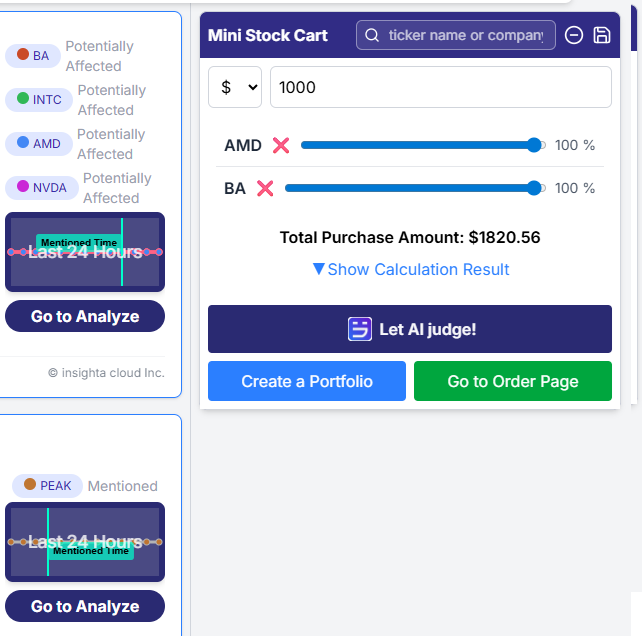Expand Show Calculation Result
This screenshot has height=636, width=642.
411,269
